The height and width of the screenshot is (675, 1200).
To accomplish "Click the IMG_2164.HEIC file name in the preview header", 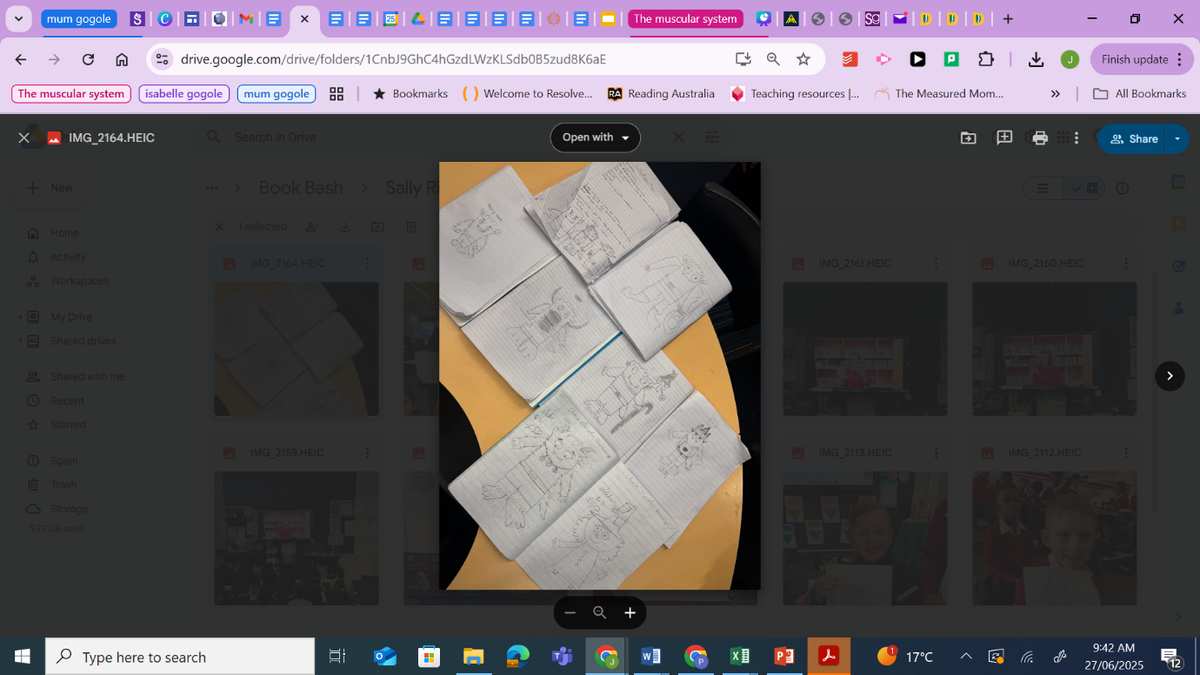I will point(111,138).
